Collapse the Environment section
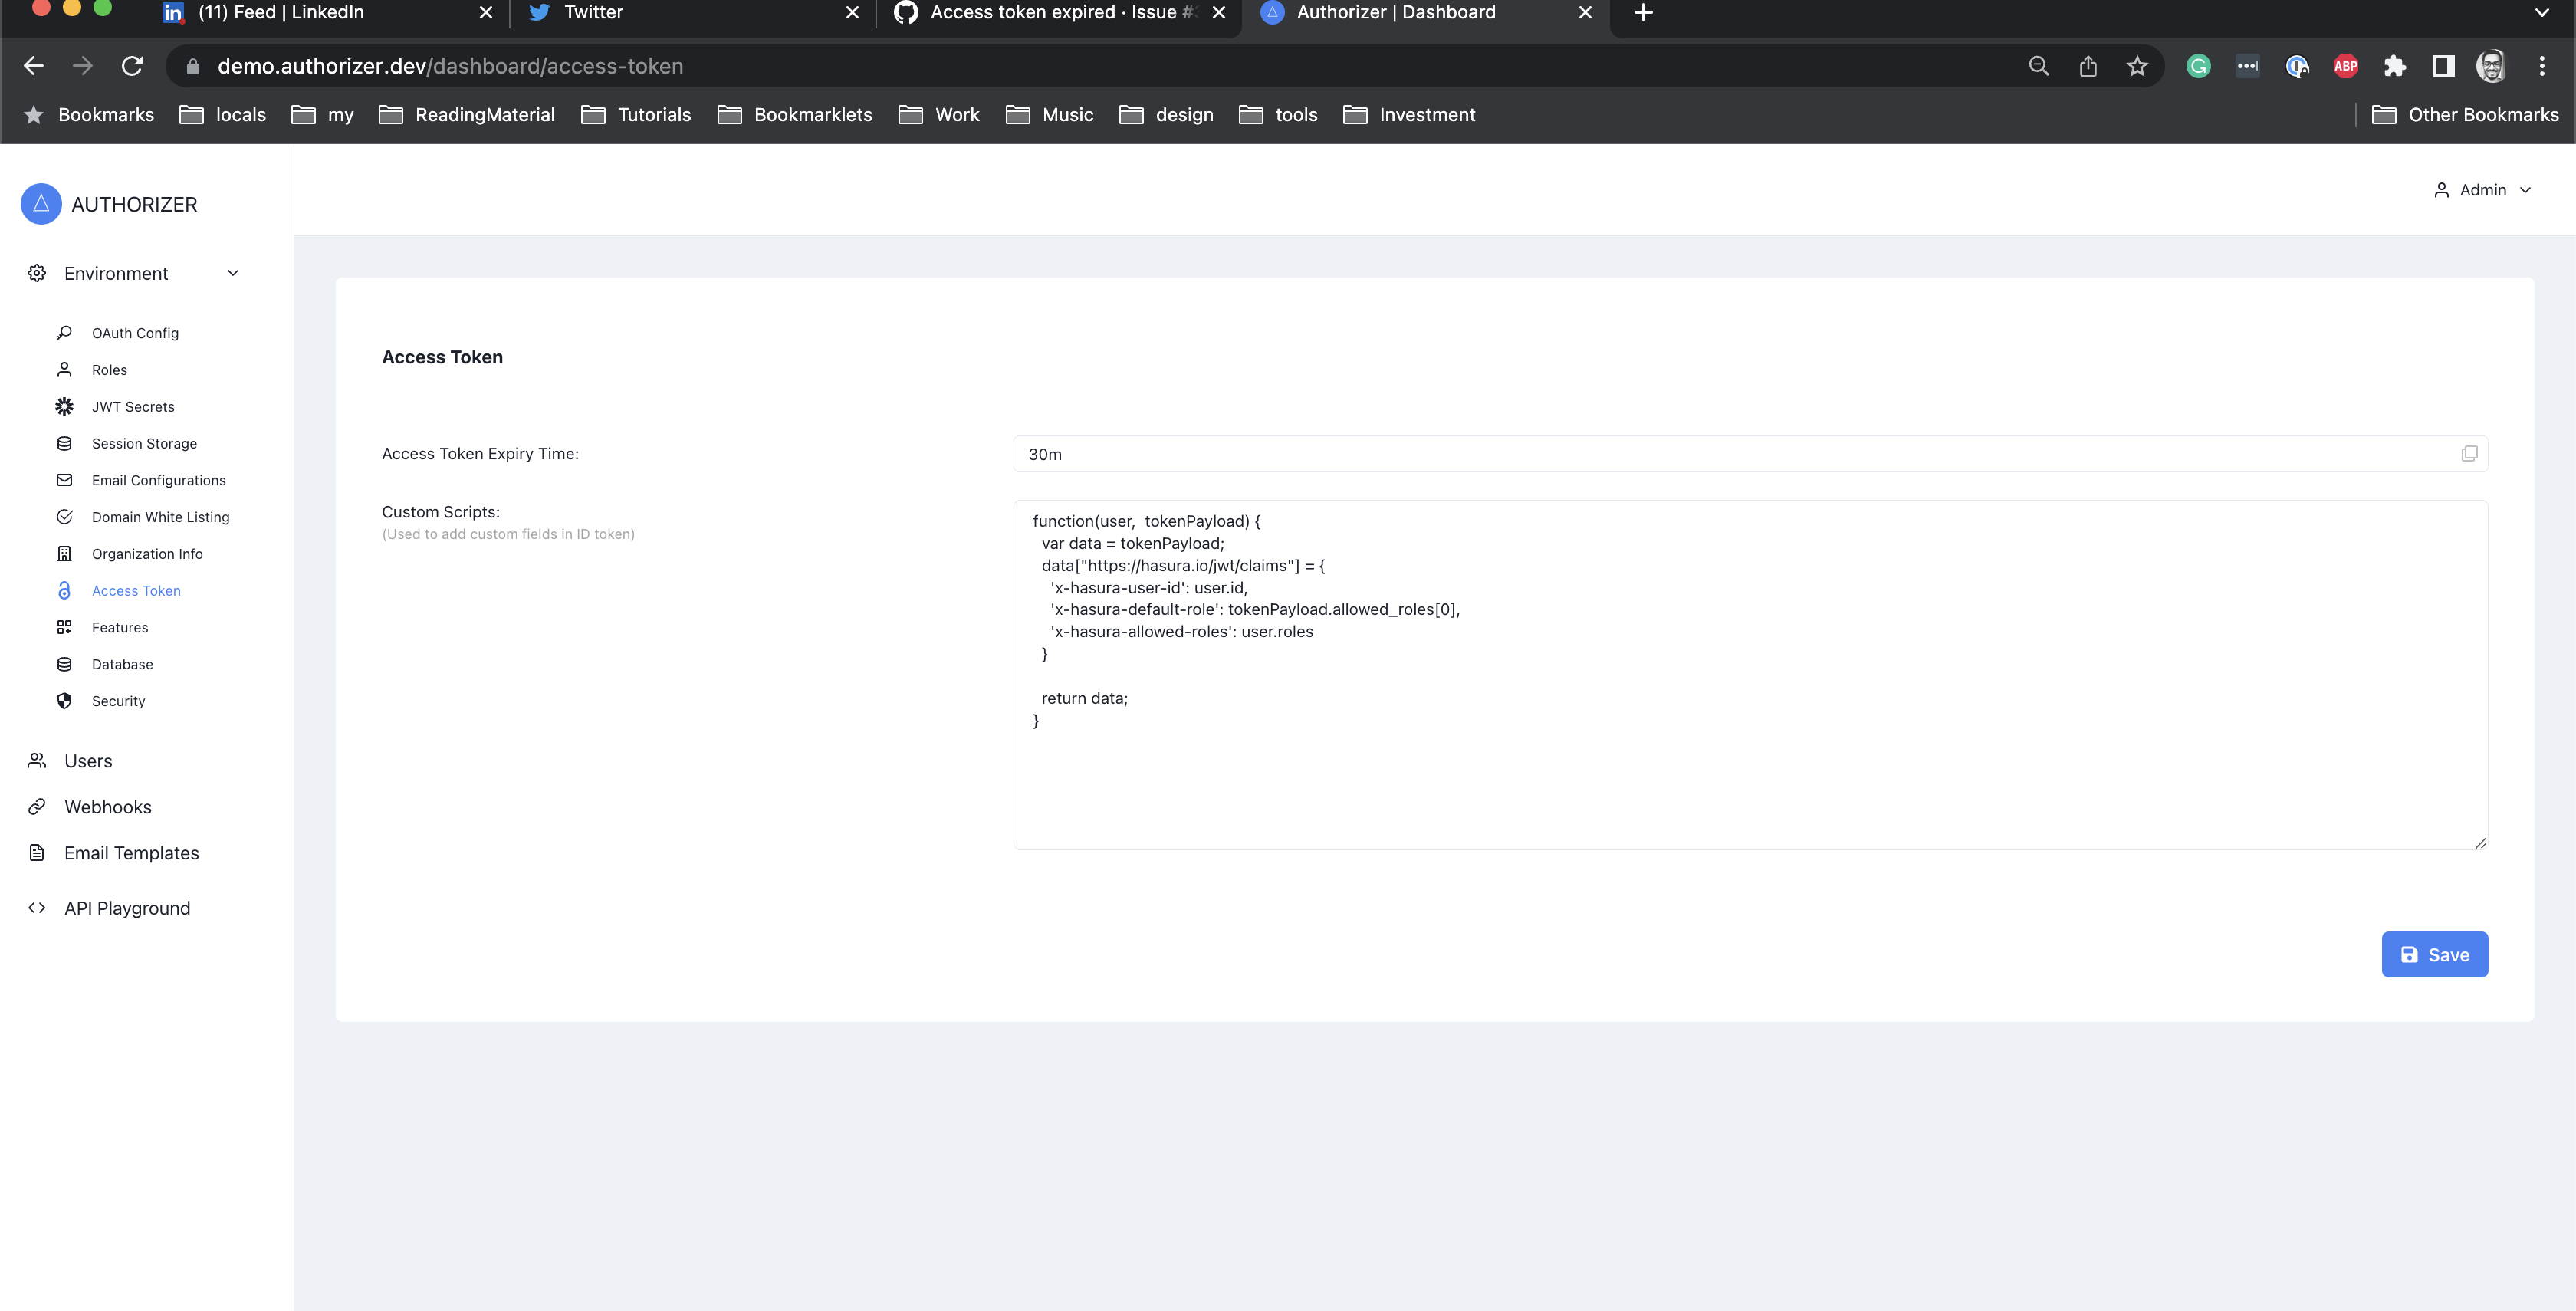The width and height of the screenshot is (2576, 1311). [232, 272]
